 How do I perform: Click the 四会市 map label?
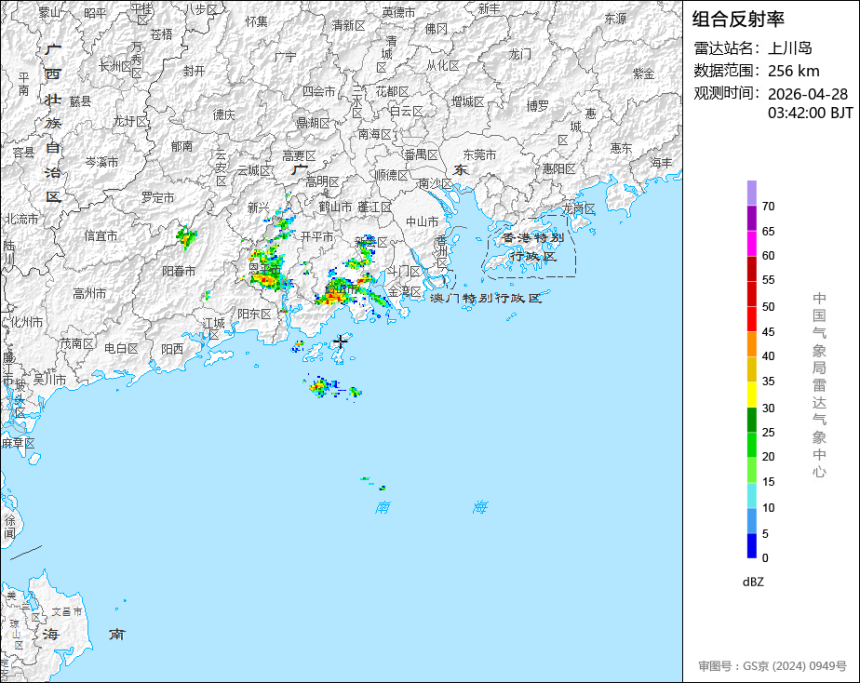tap(319, 92)
